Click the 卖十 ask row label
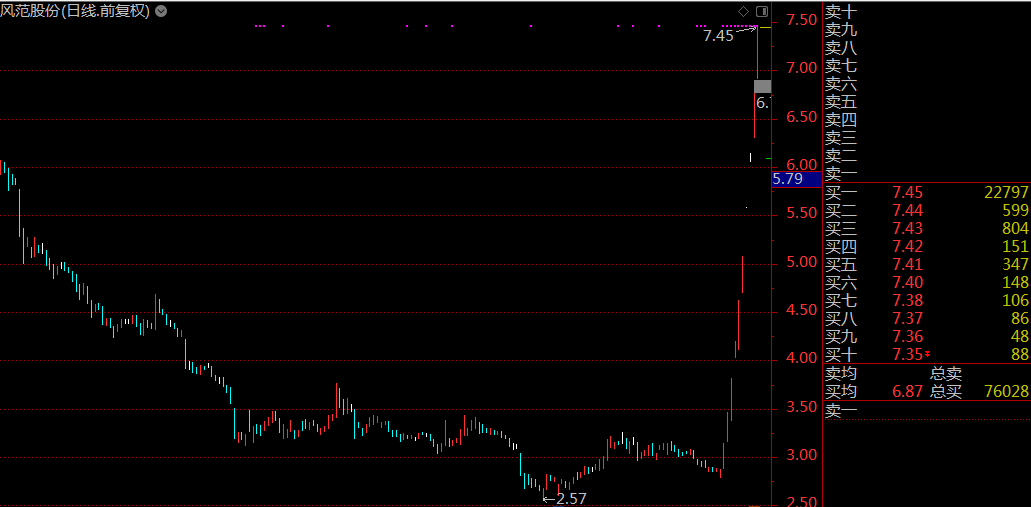Image resolution: width=1031 pixels, height=507 pixels. 840,12
